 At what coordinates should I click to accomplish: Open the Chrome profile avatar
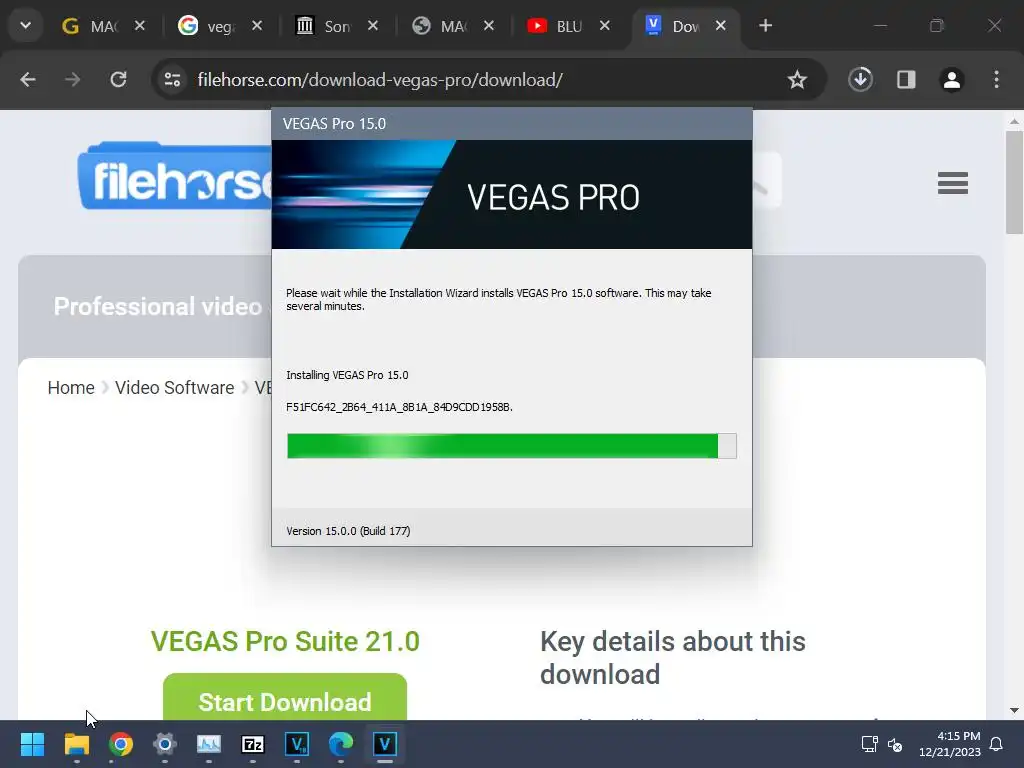tap(952, 80)
